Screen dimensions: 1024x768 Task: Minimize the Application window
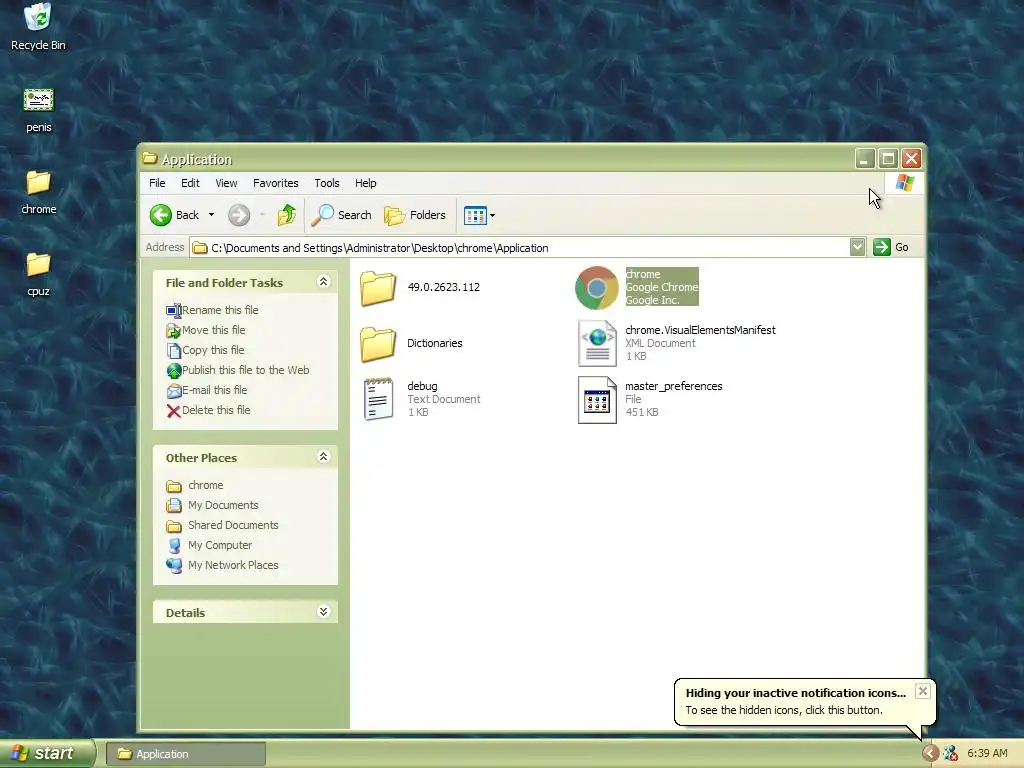point(865,158)
